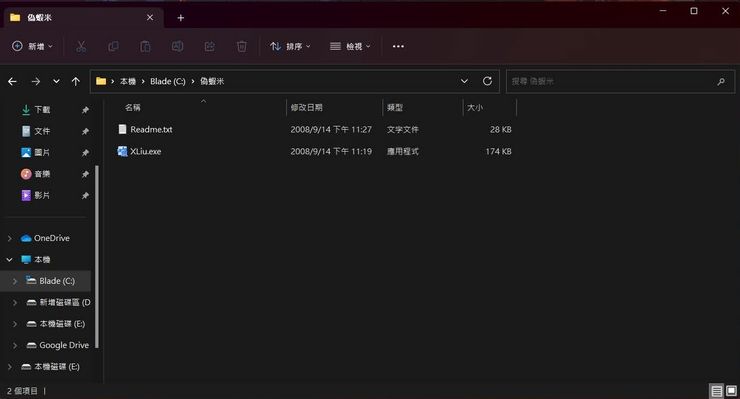Click Blade (C:) in the address breadcrumb
The width and height of the screenshot is (740, 399).
point(168,81)
